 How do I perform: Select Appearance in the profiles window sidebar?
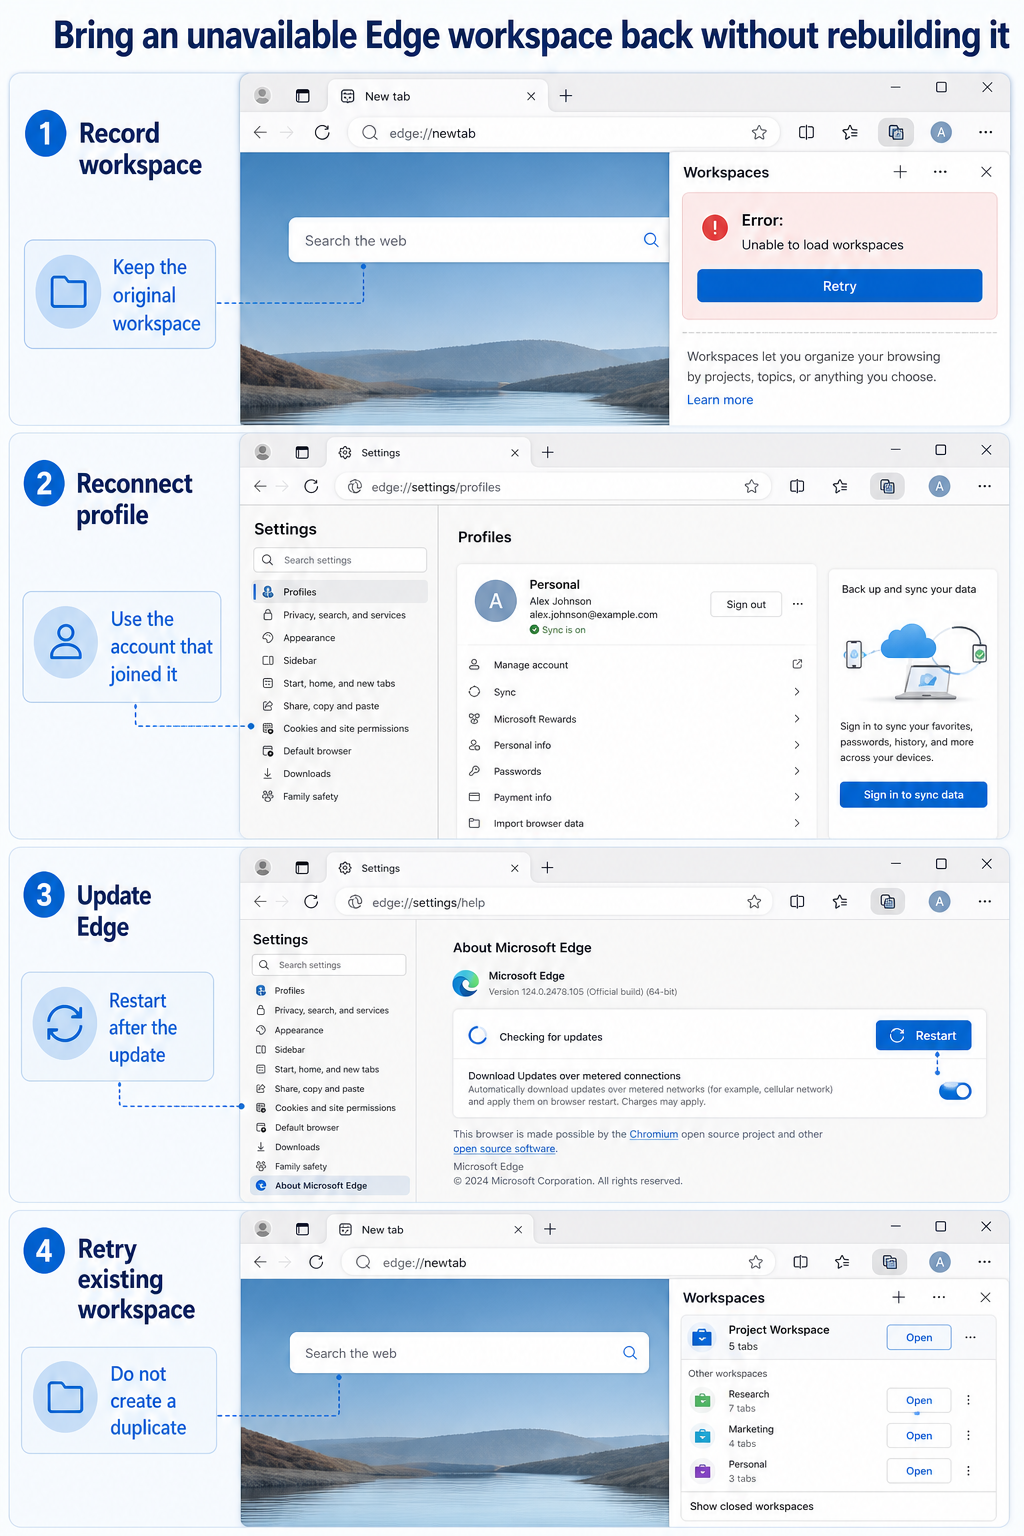point(340,638)
